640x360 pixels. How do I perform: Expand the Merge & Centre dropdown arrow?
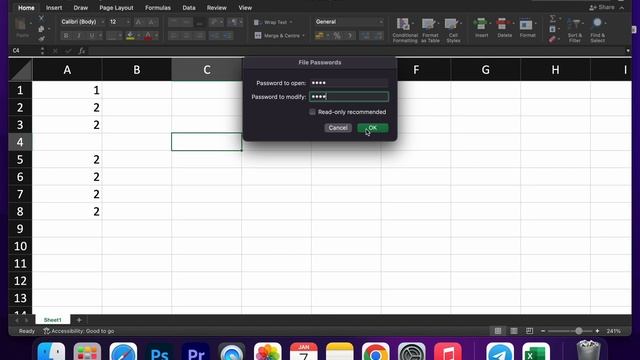pos(303,36)
